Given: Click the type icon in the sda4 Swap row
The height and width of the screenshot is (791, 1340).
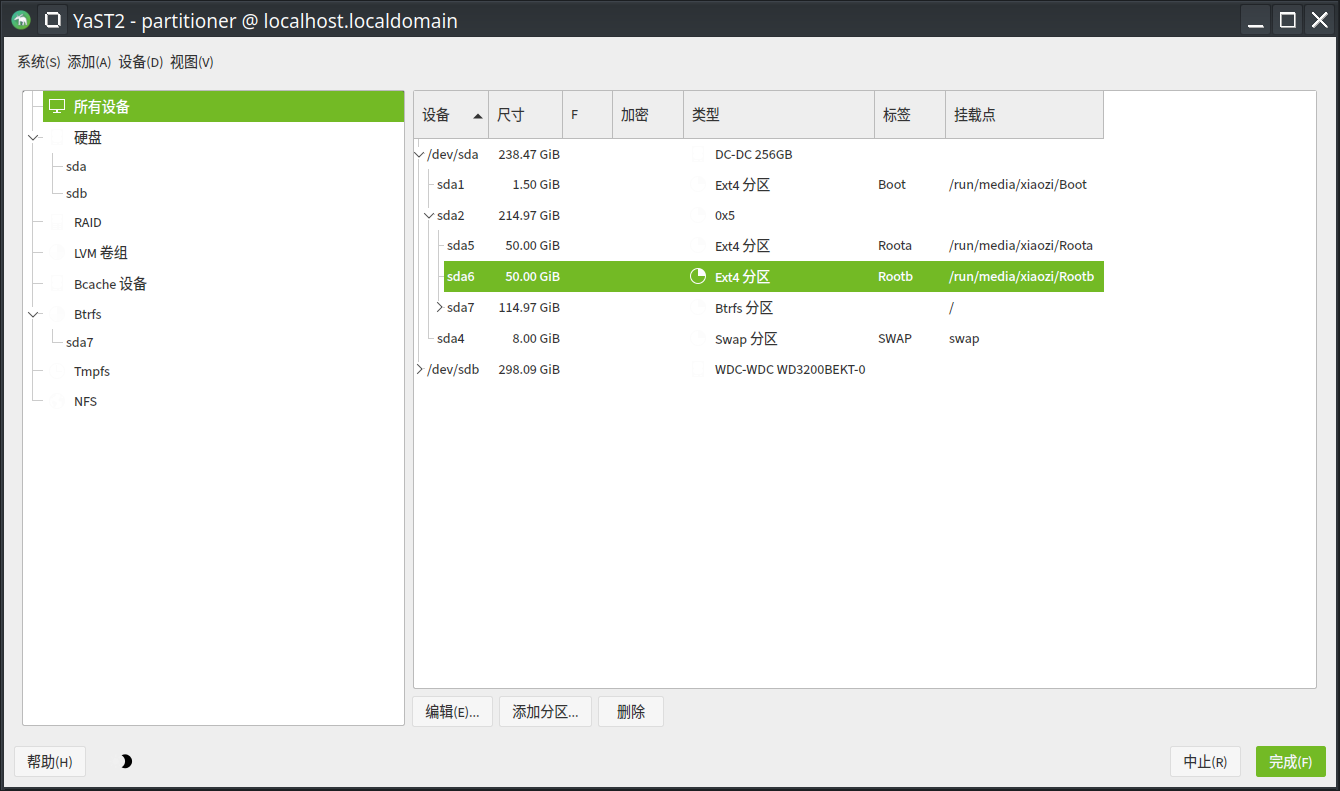Looking at the screenshot, I should click(698, 338).
